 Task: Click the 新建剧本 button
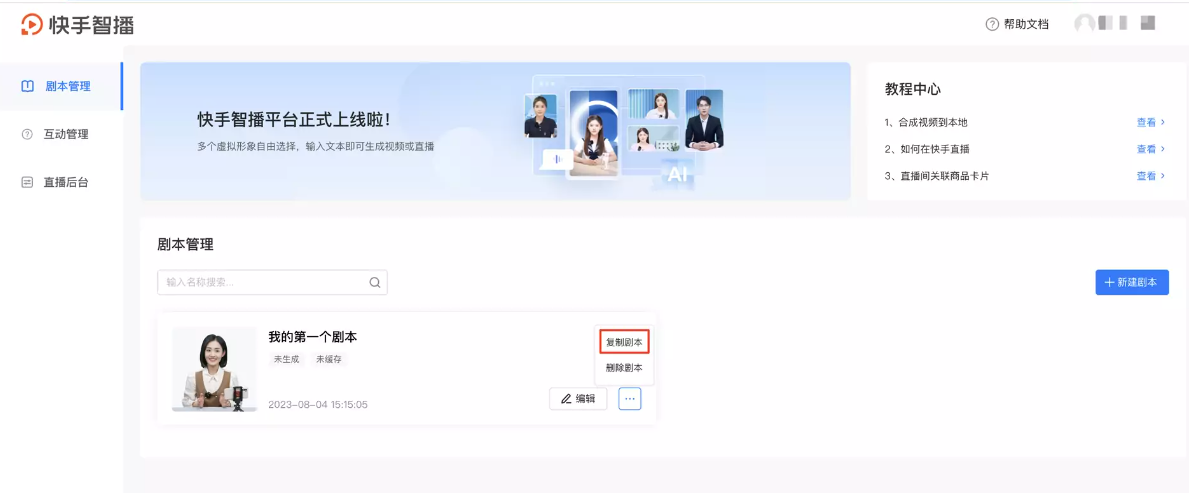click(x=1132, y=282)
